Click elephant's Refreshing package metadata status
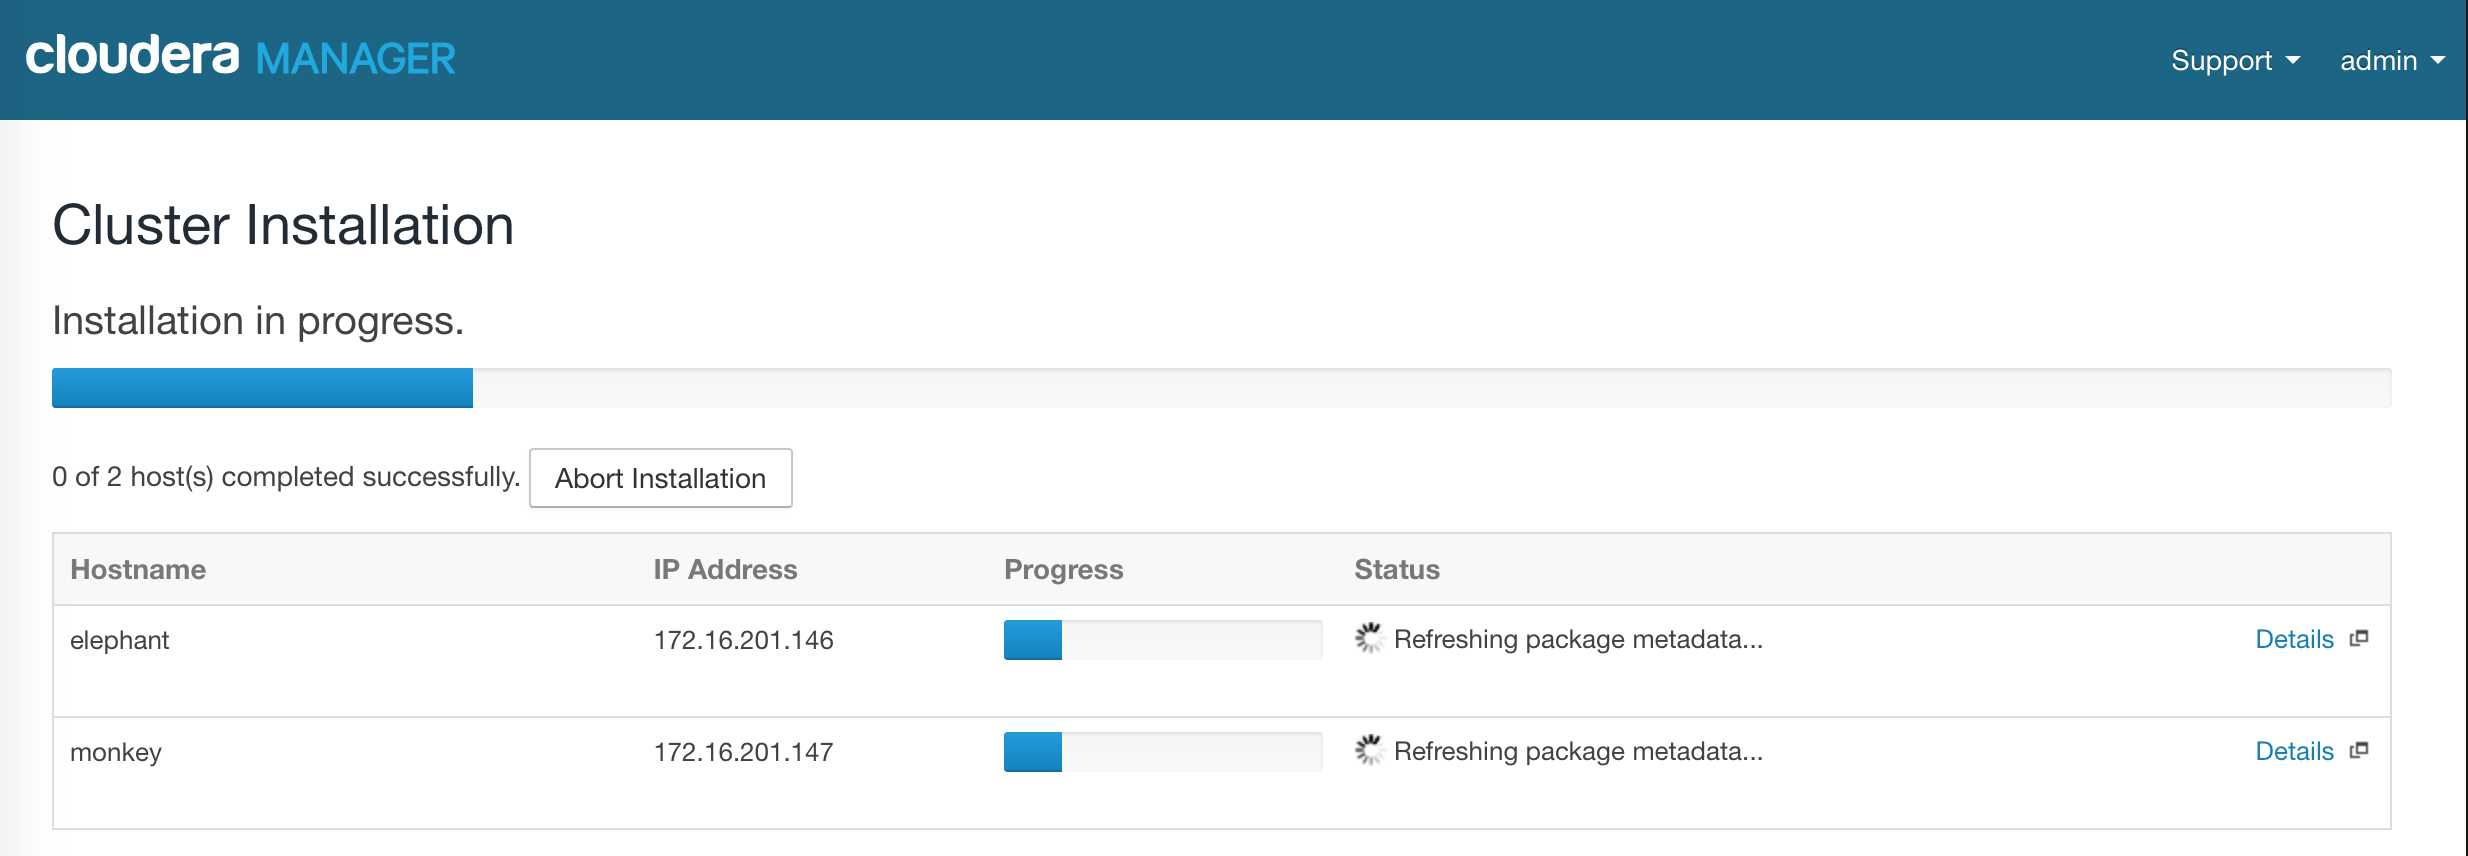Viewport: 2468px width, 856px height. click(1578, 639)
